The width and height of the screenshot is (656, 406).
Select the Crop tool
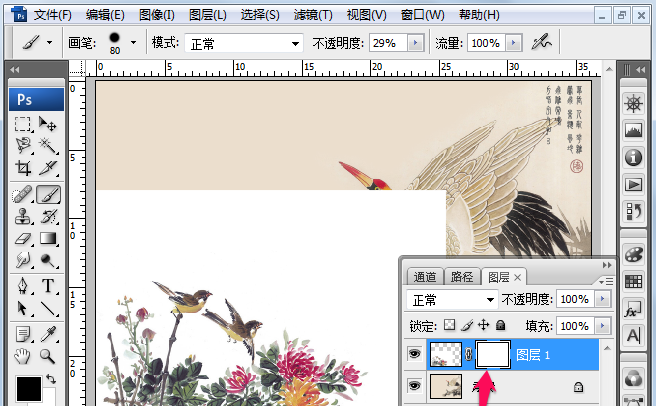23,168
